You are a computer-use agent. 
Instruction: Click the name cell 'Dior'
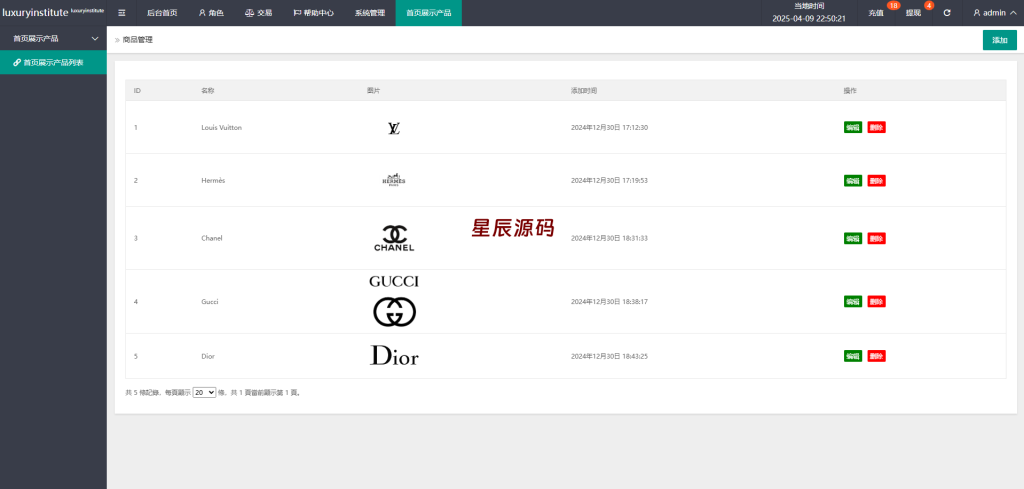(x=208, y=356)
